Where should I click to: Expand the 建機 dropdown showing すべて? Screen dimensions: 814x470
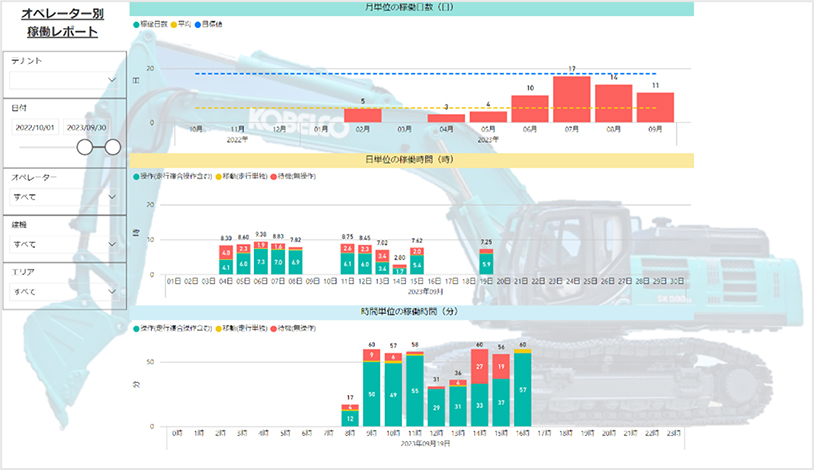tap(64, 244)
